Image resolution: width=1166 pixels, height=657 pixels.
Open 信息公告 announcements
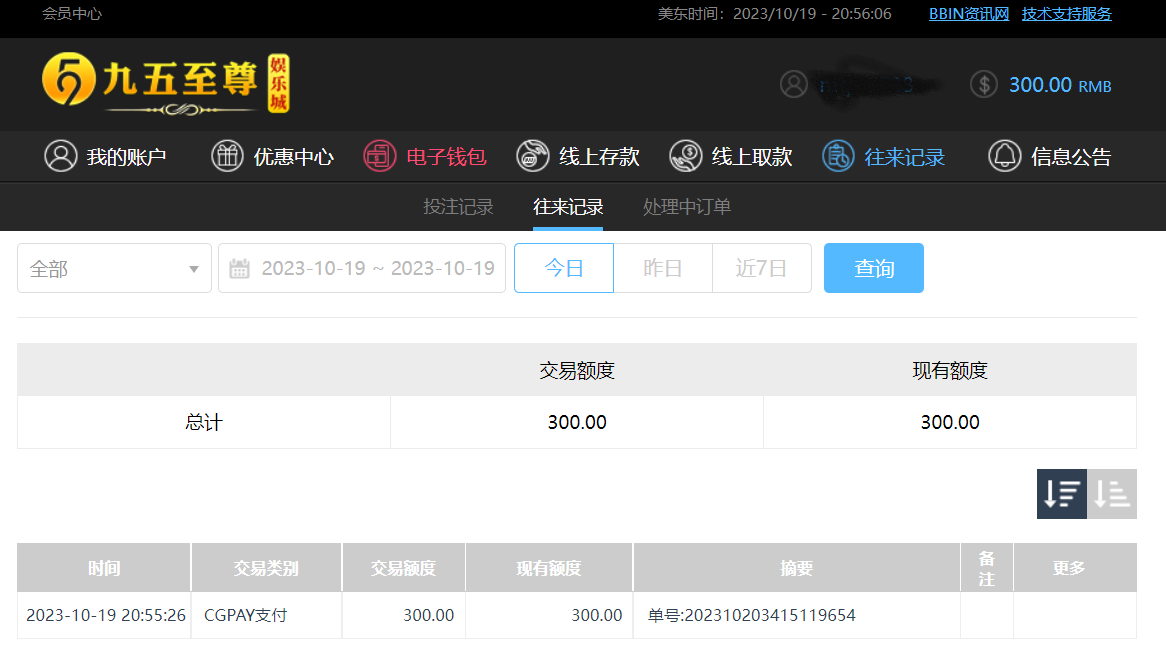(x=1049, y=156)
